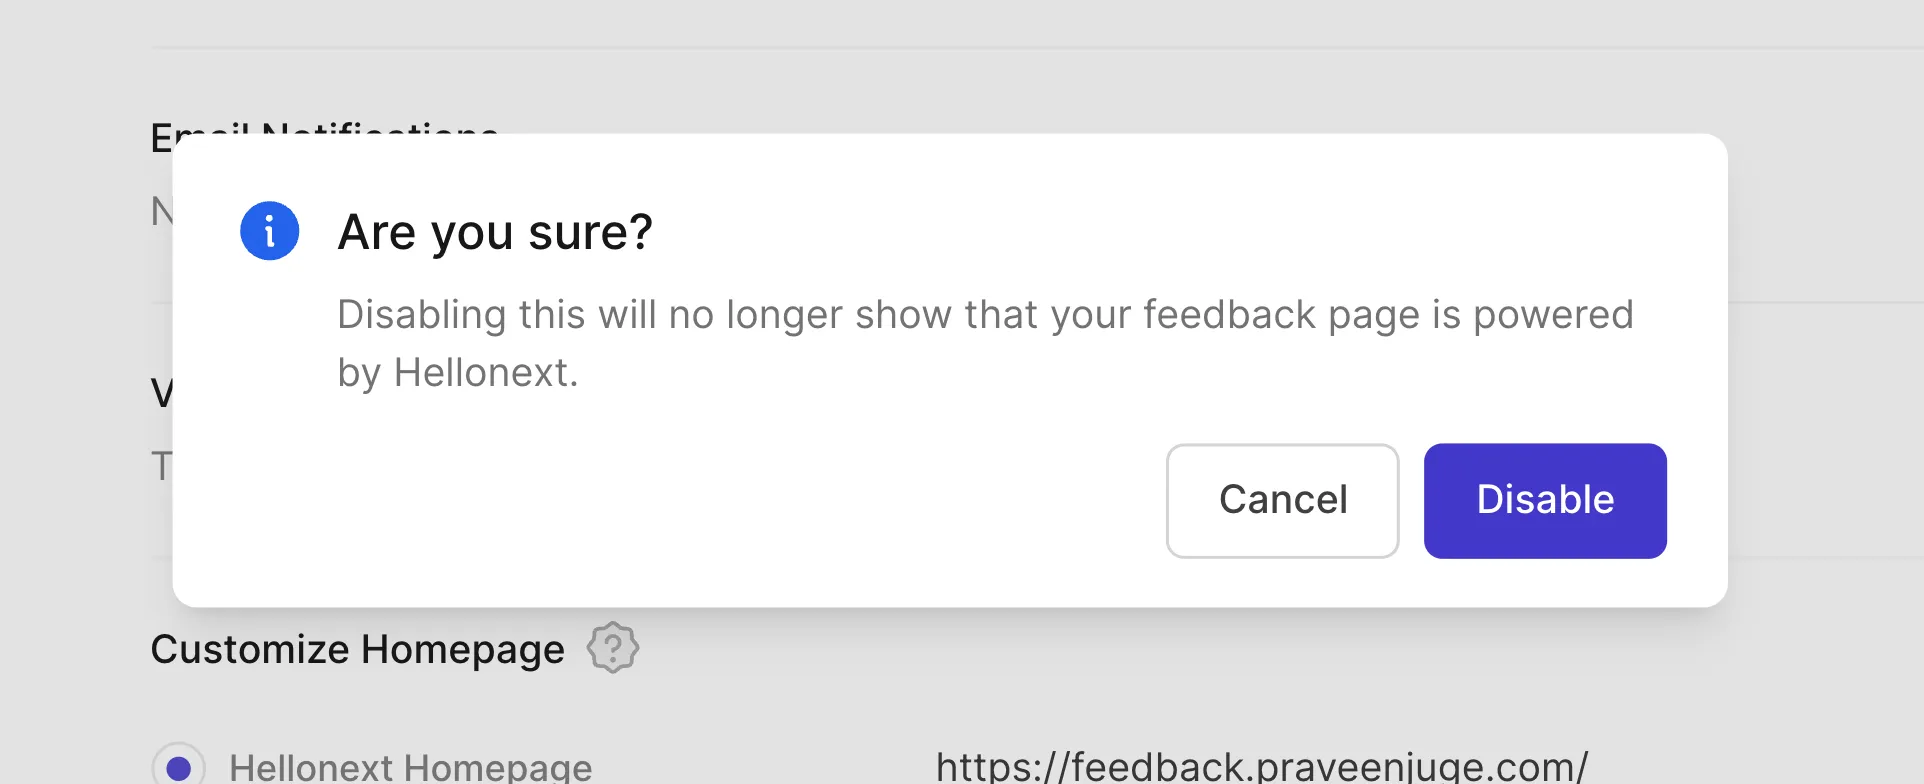This screenshot has height=784, width=1924.
Task: Select the circular info symbol beside Are you sure
Action: 269,230
